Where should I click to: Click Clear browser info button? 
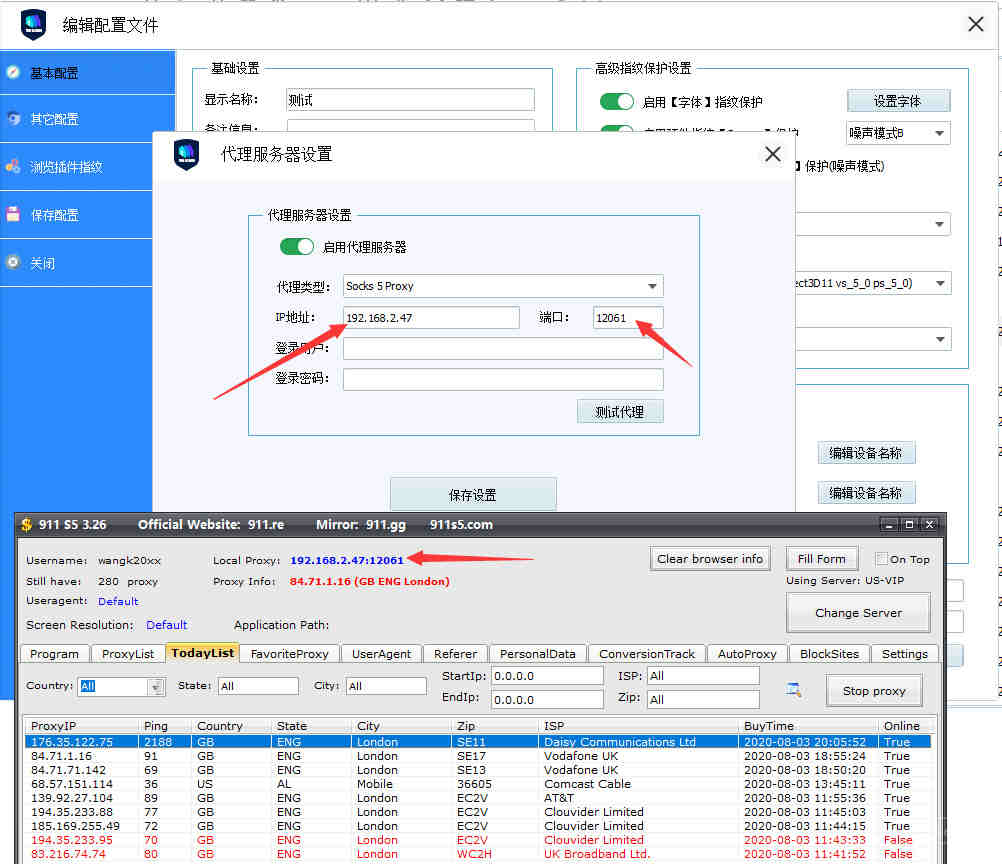710,559
